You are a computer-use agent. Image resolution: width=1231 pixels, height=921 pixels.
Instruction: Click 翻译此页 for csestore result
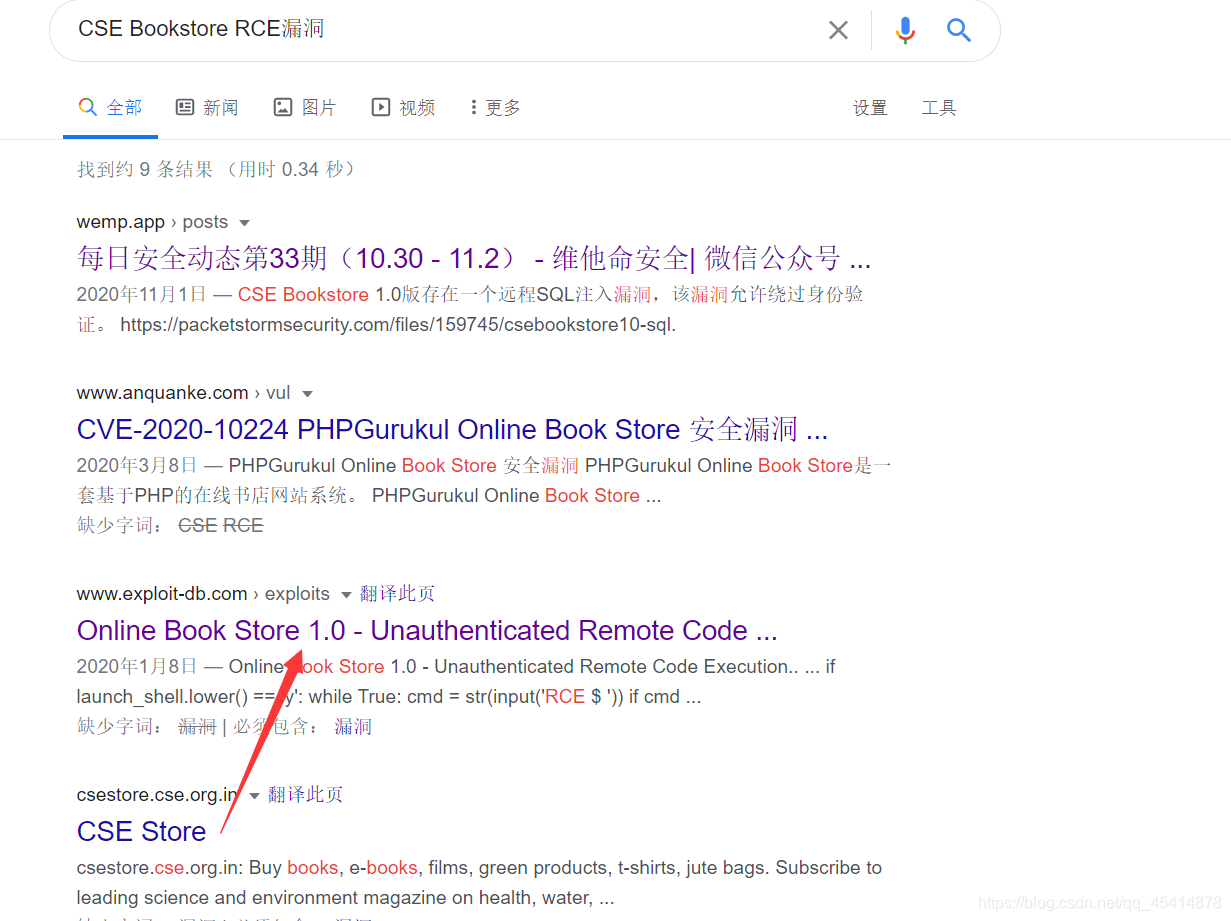click(x=305, y=795)
